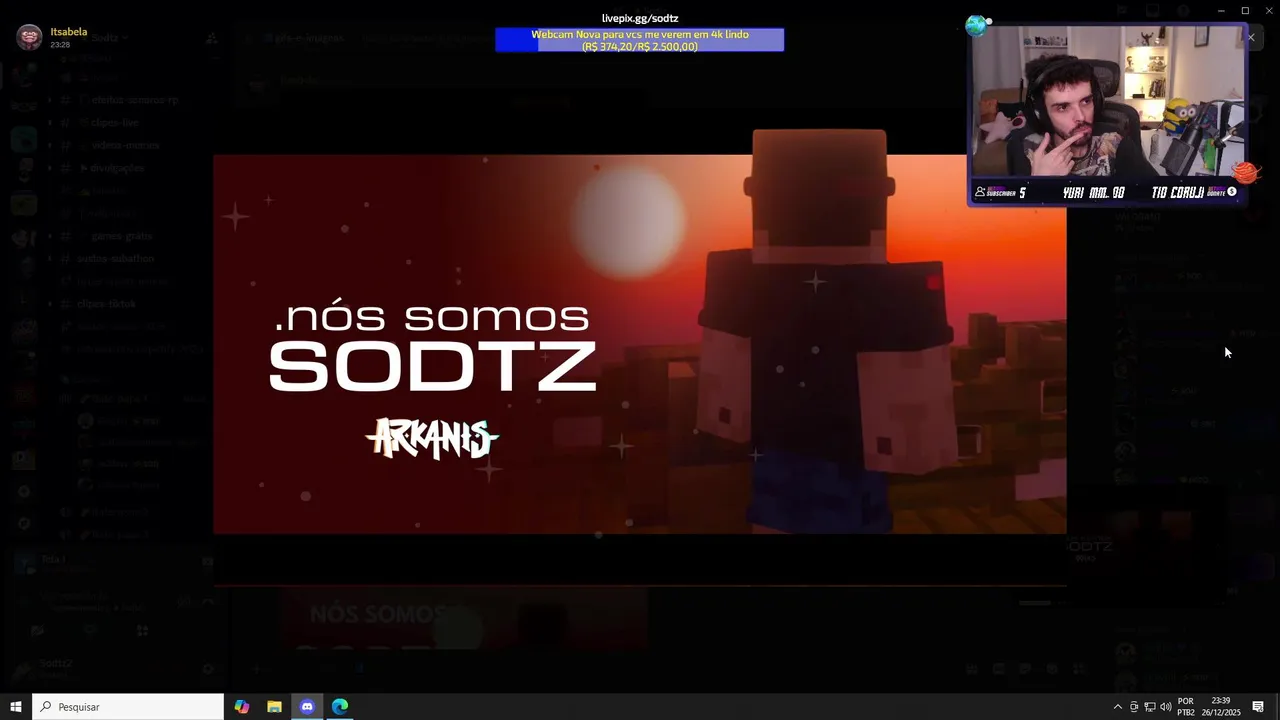Open File Explorer from the taskbar
The image size is (1280, 720).
tap(274, 707)
